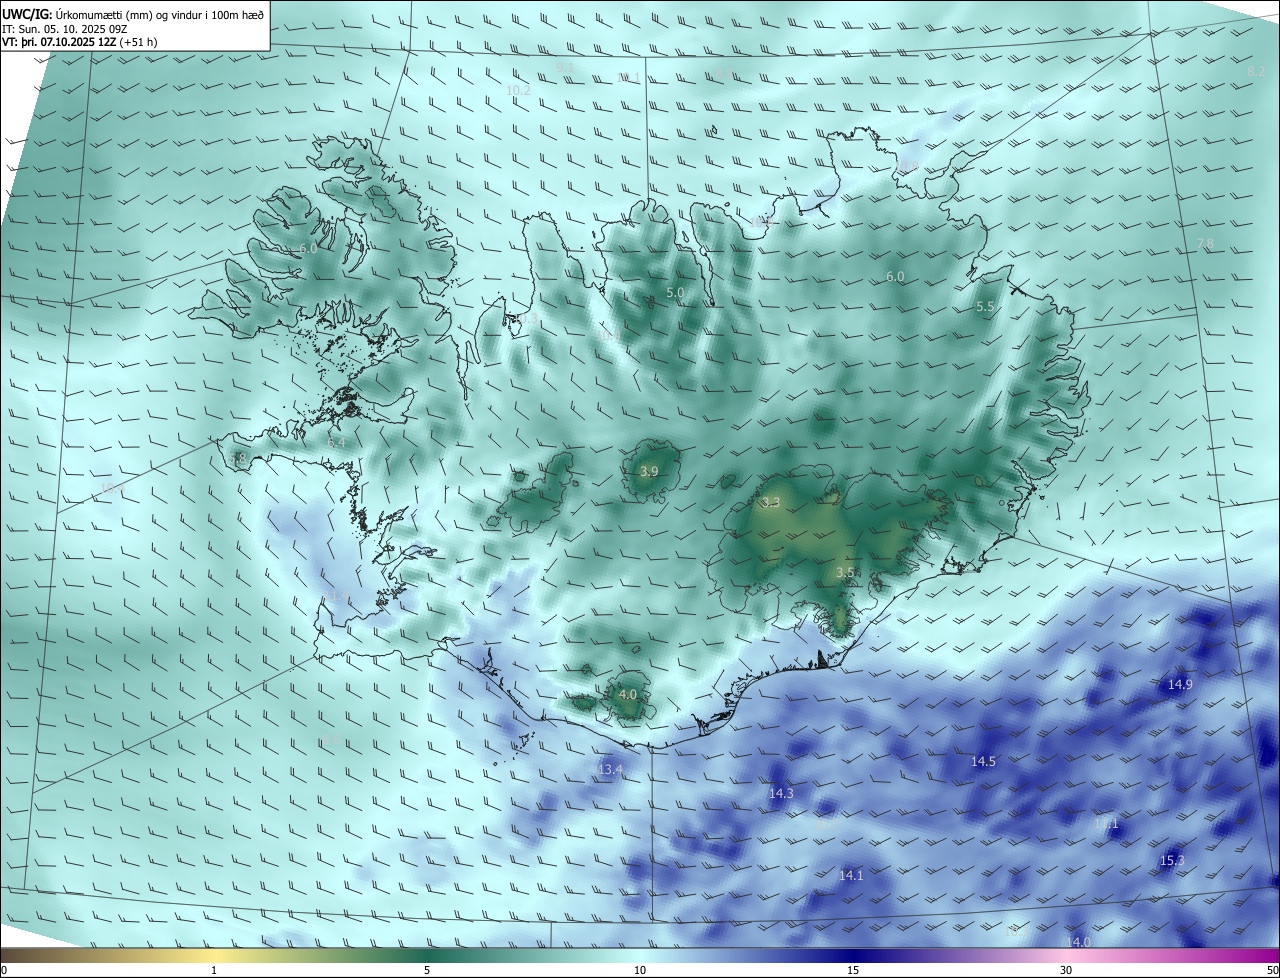Viewport: 1280px width, 978px height.
Task: Click the 10 tick label on the color scale
Action: coord(640,970)
